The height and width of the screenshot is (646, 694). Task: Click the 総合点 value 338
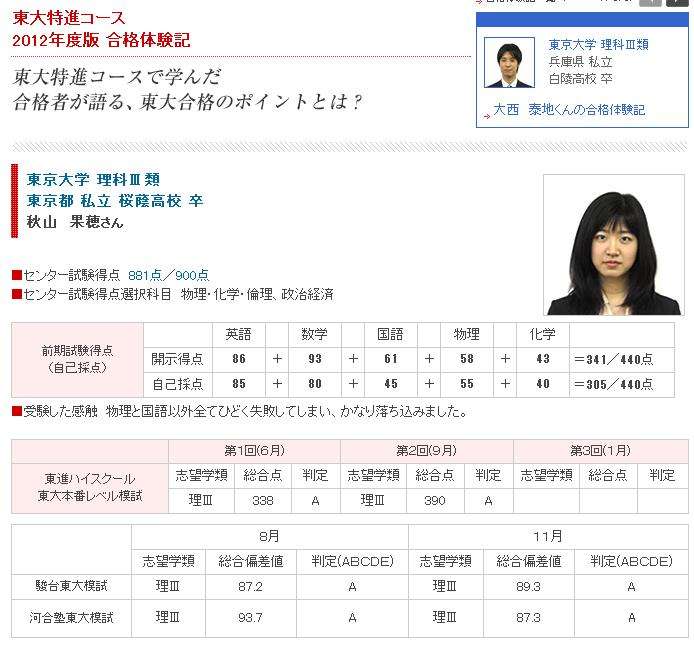tap(263, 501)
